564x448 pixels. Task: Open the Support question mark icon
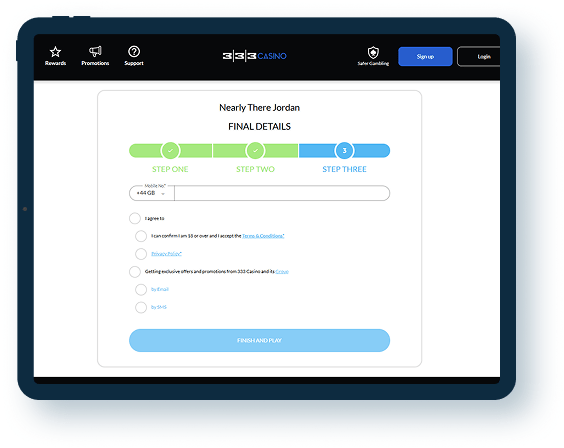pyautogui.click(x=134, y=51)
